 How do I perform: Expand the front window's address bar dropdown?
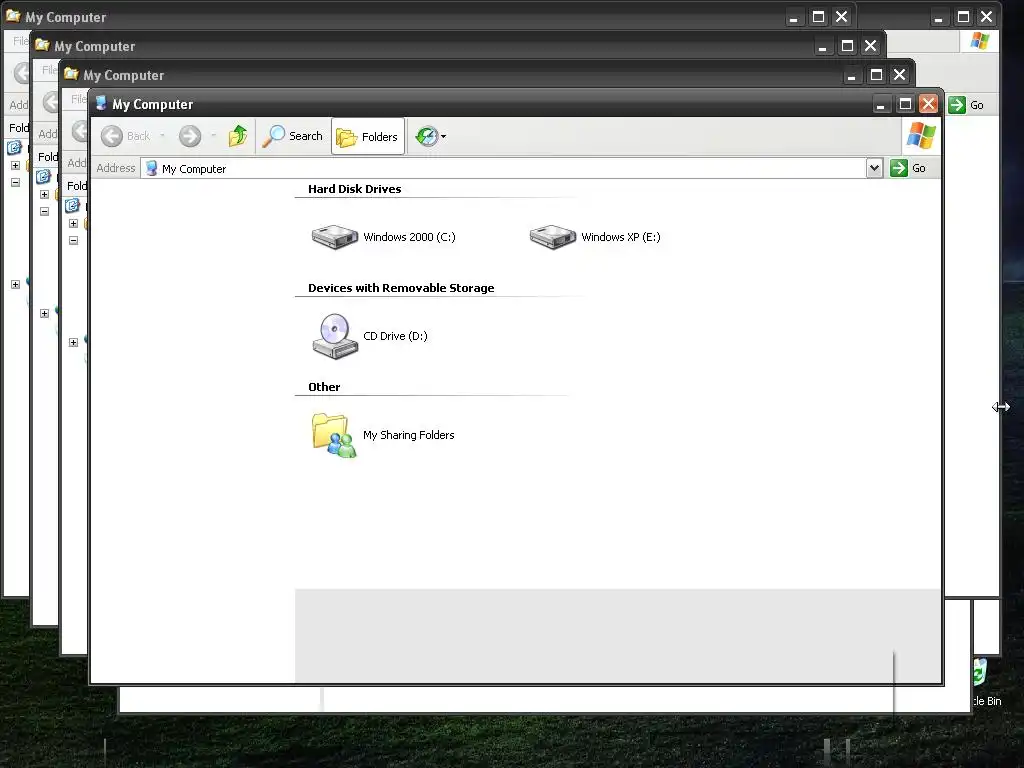coord(874,168)
